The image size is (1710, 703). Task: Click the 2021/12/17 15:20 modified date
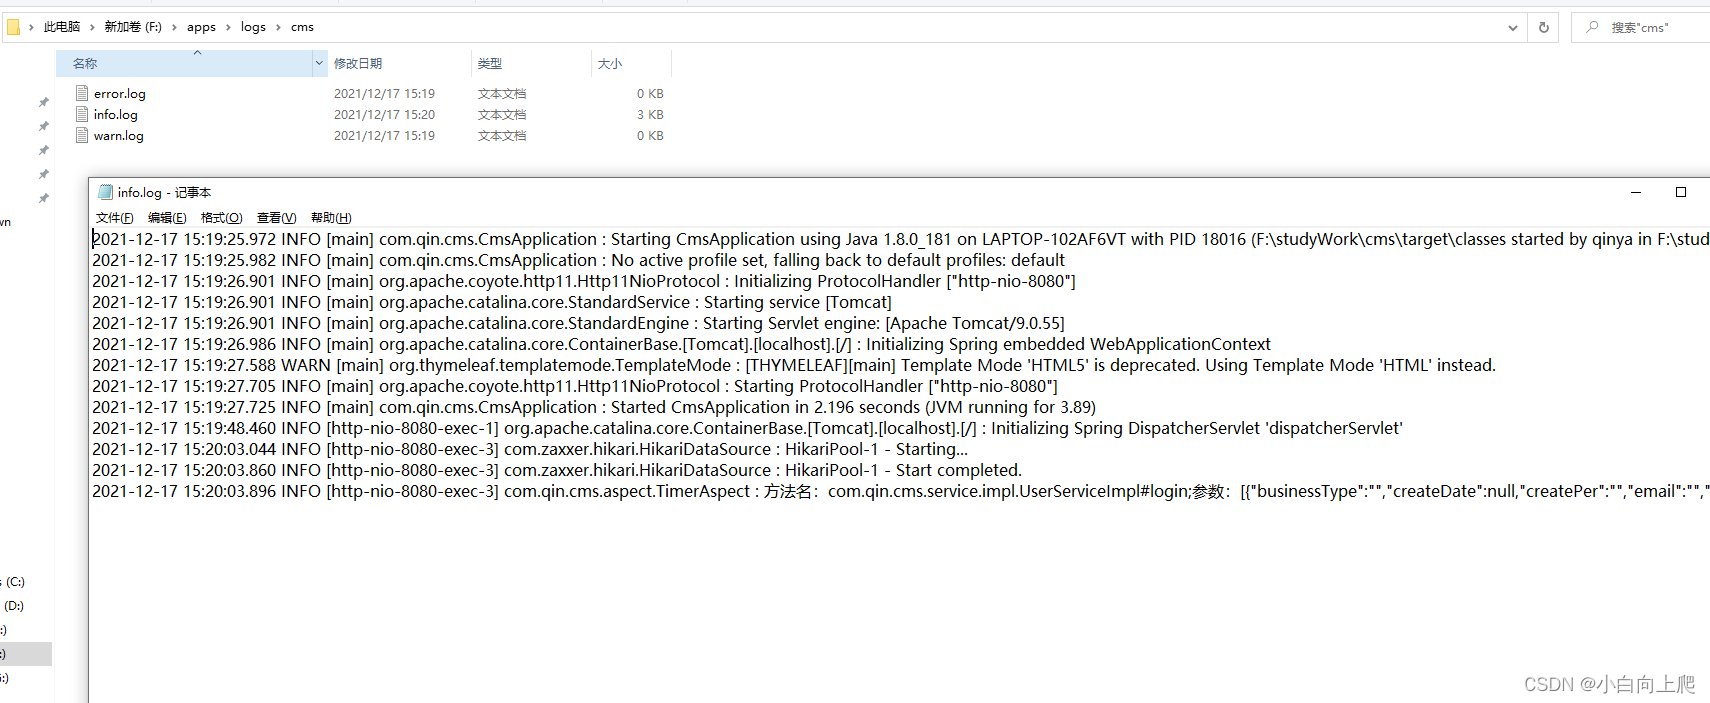click(384, 114)
